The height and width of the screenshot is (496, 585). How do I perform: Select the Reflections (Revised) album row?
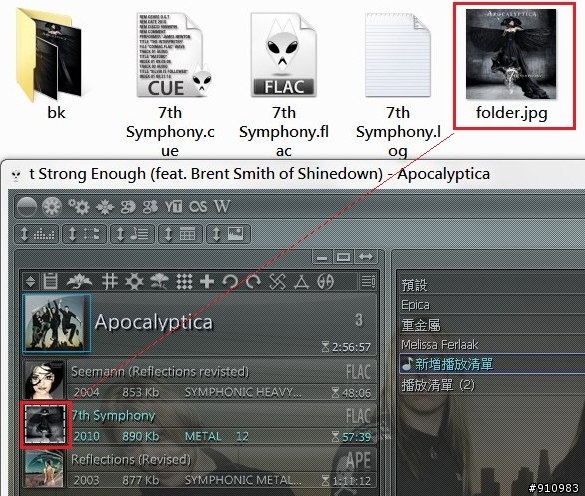point(200,469)
